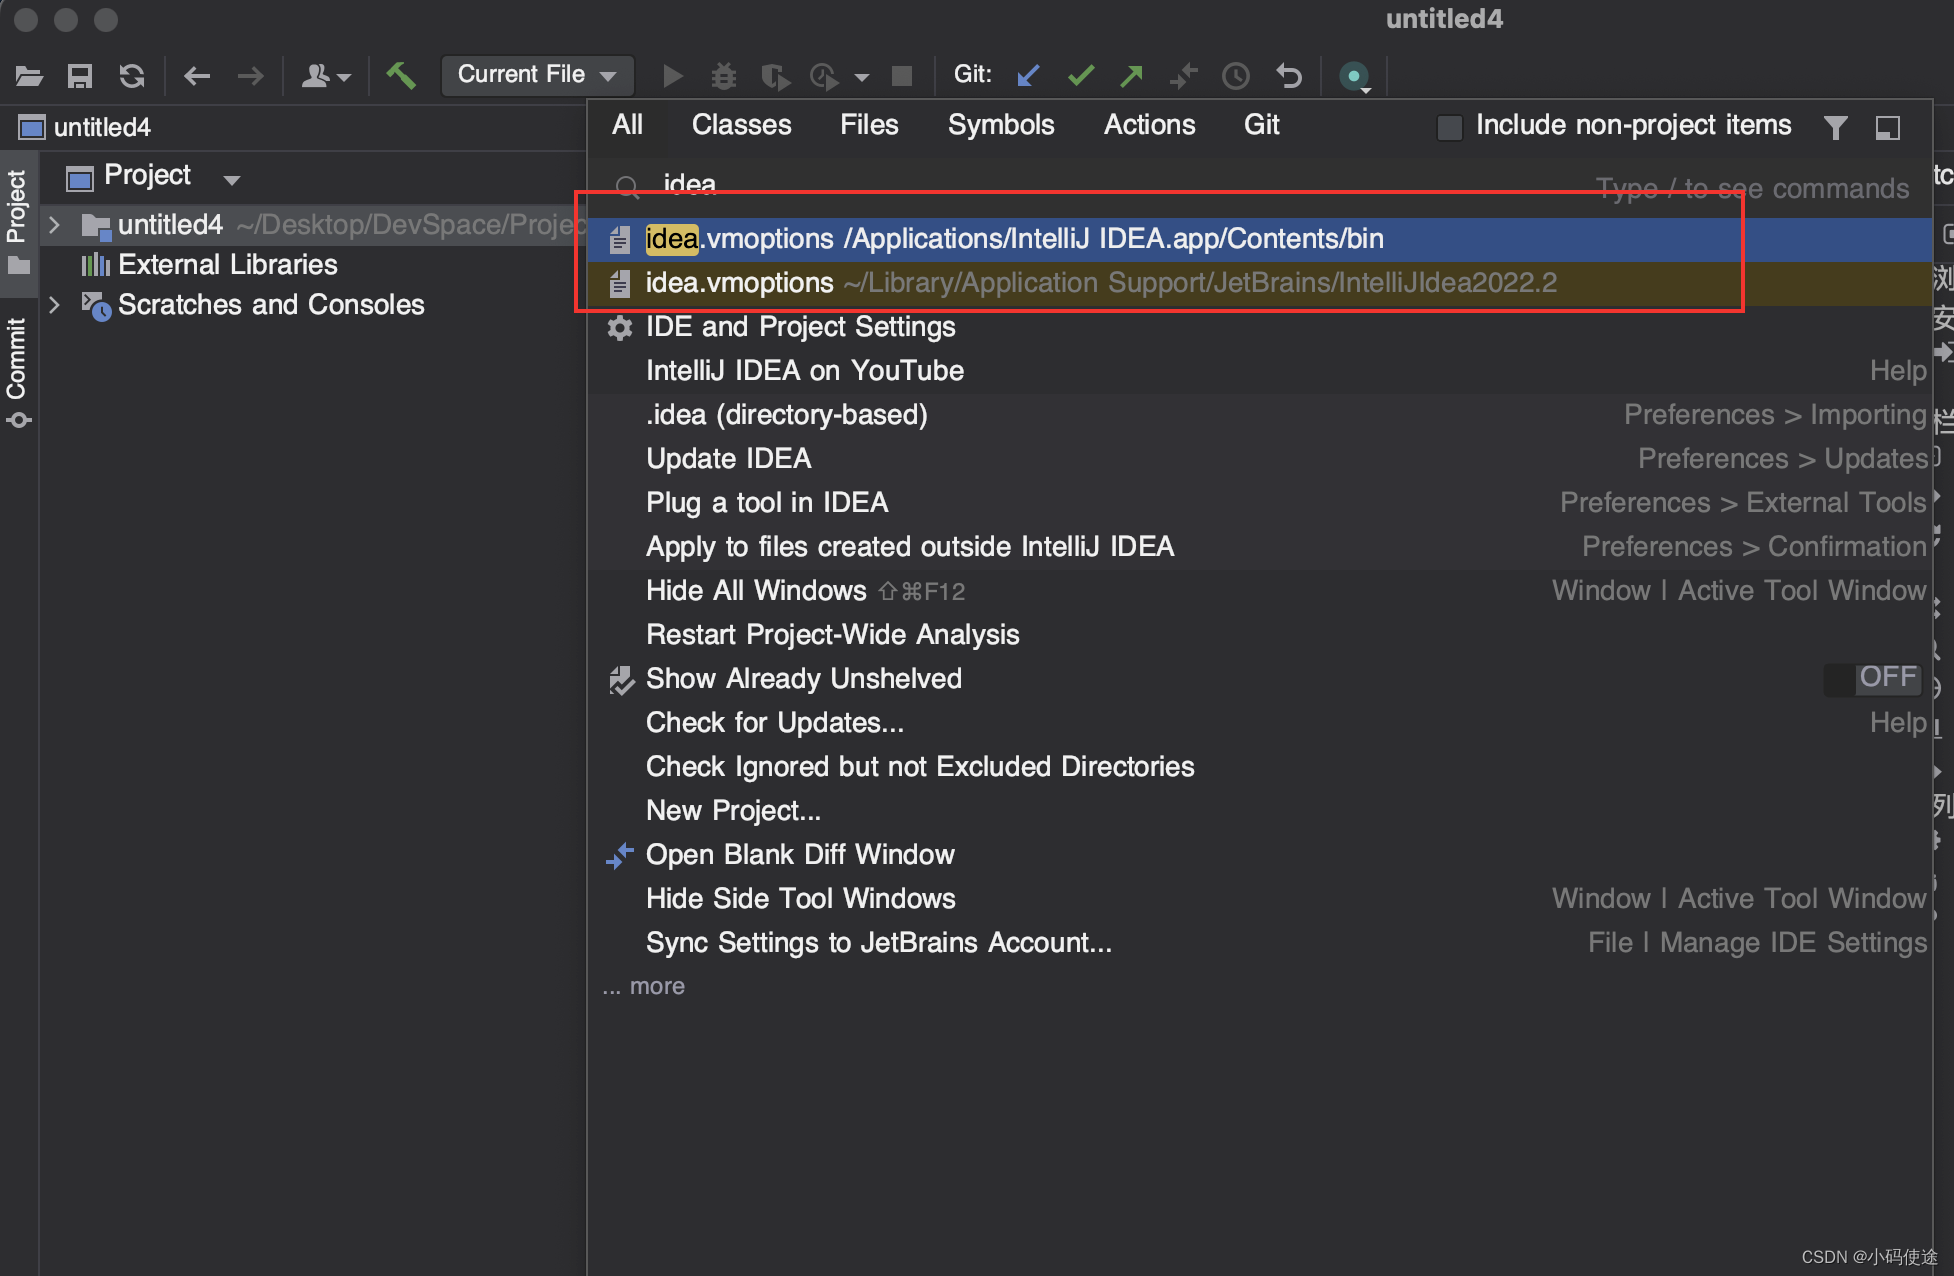
Task: Select External Libraries tree item
Action: coord(227,265)
